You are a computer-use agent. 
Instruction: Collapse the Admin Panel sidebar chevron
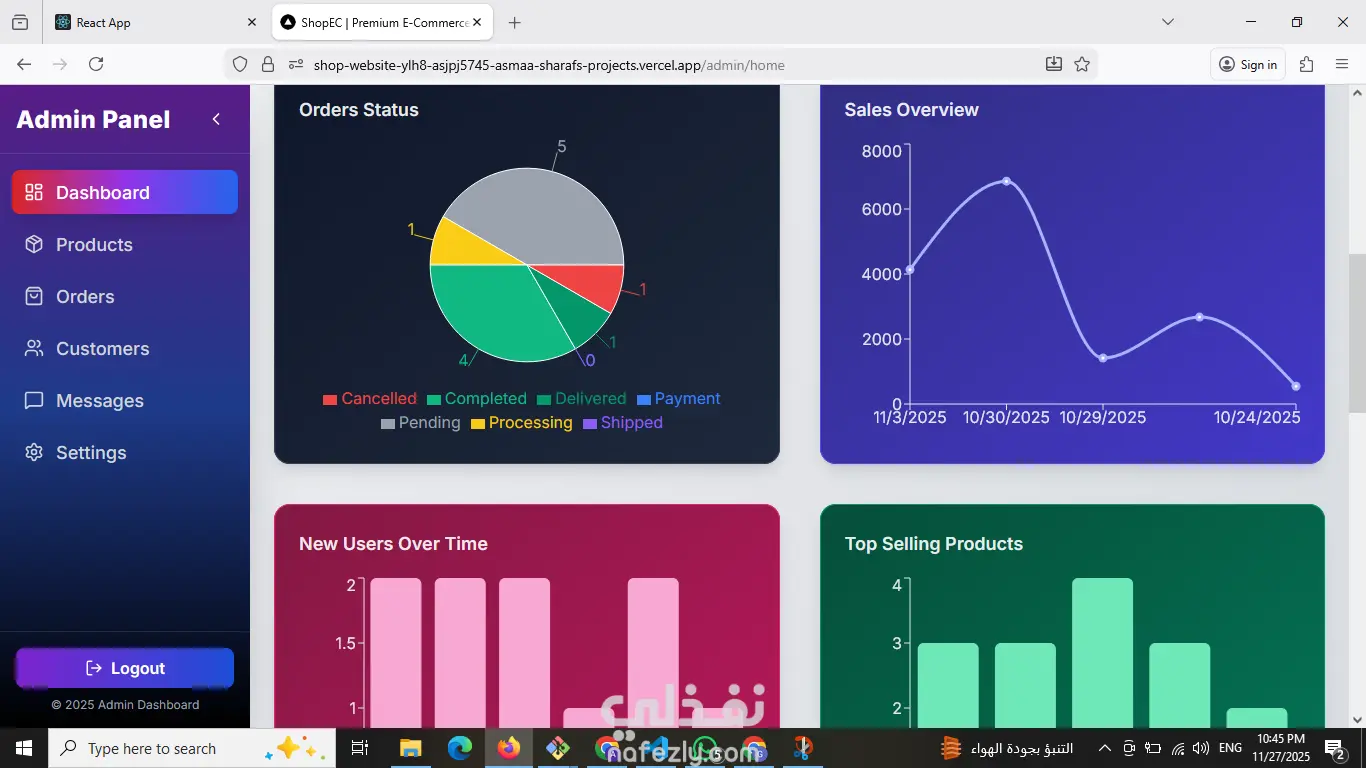pos(216,119)
